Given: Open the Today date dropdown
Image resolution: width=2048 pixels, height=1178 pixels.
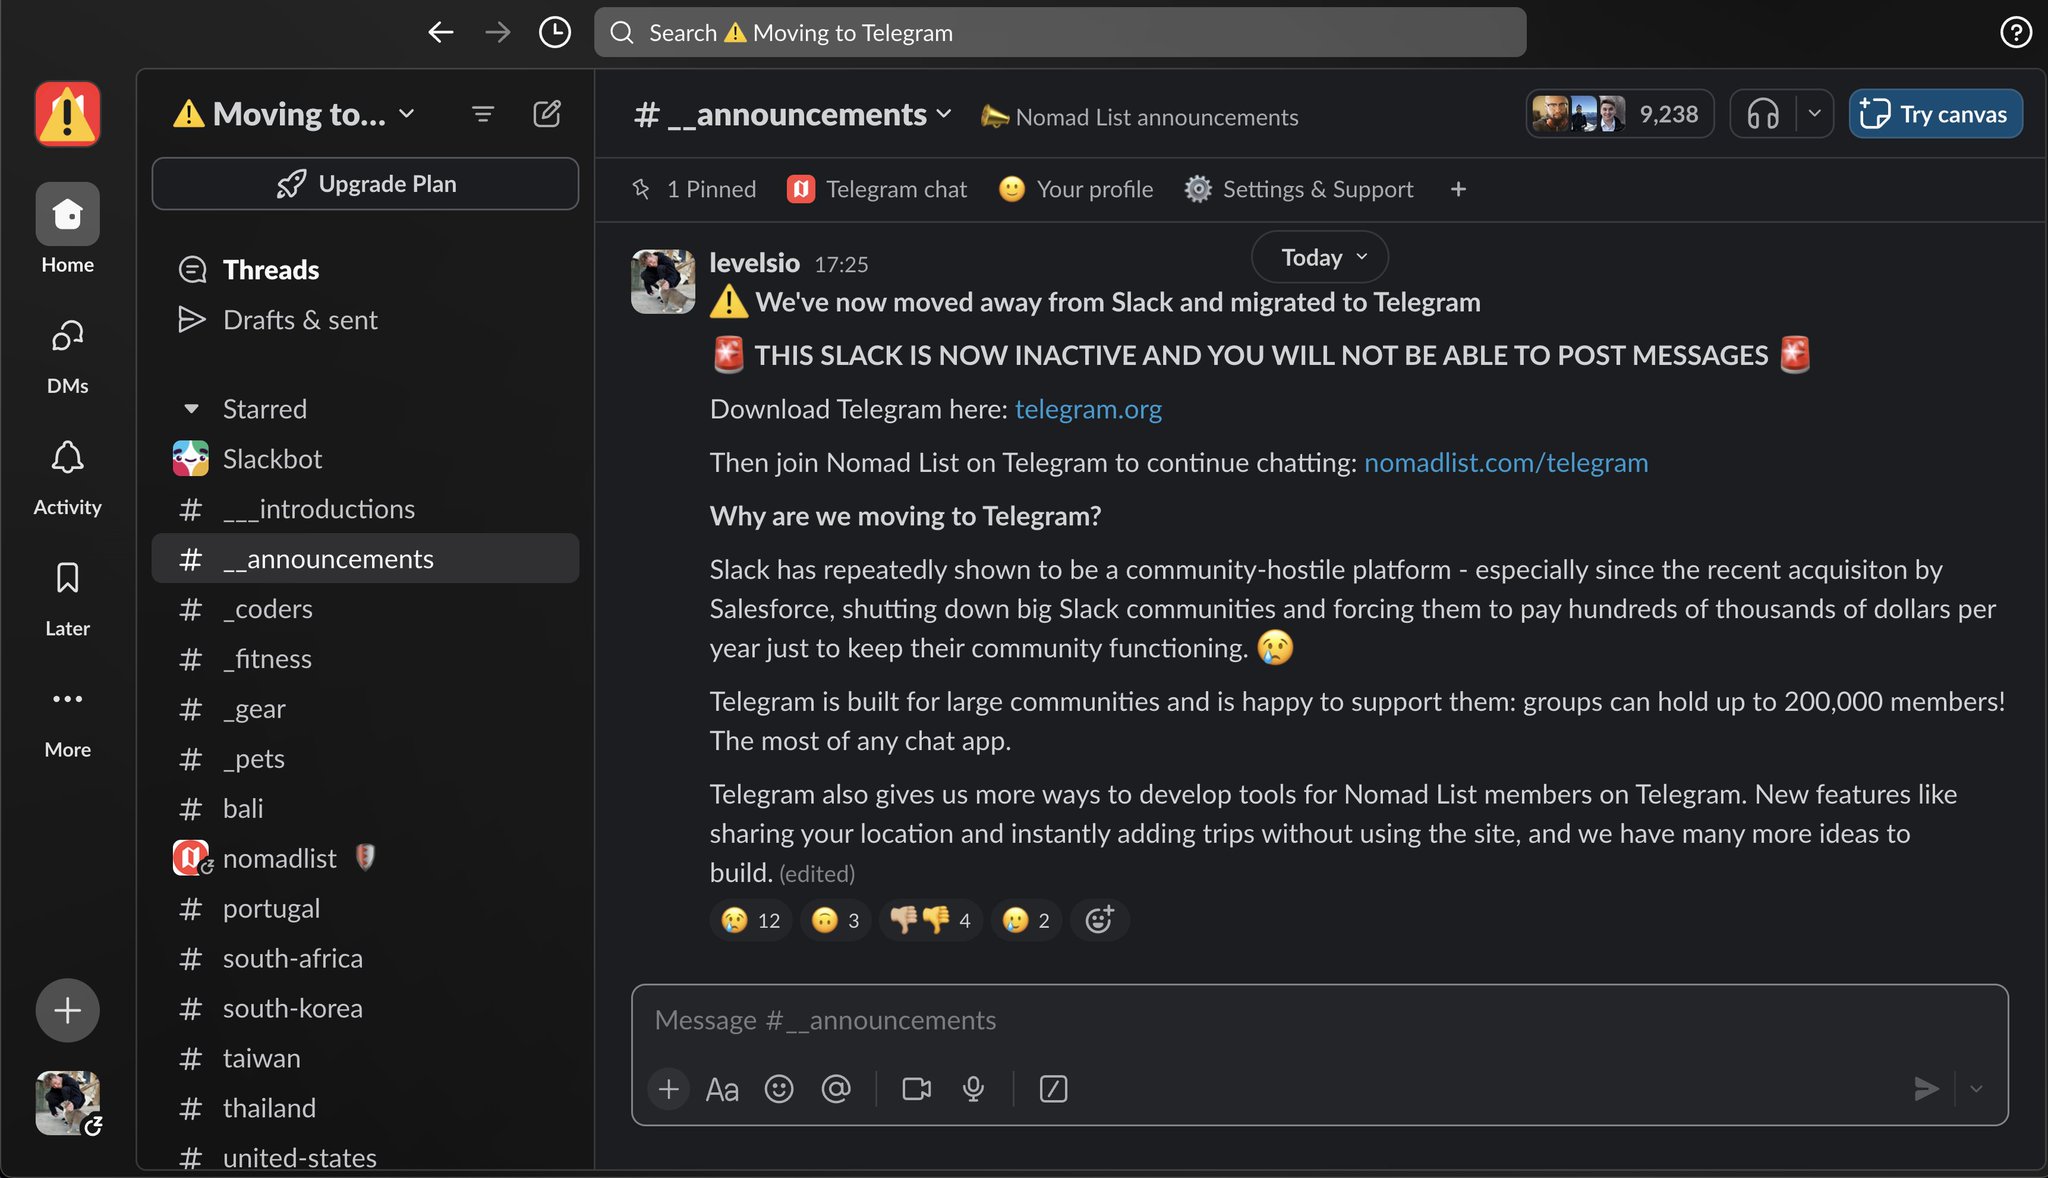Looking at the screenshot, I should coord(1319,257).
